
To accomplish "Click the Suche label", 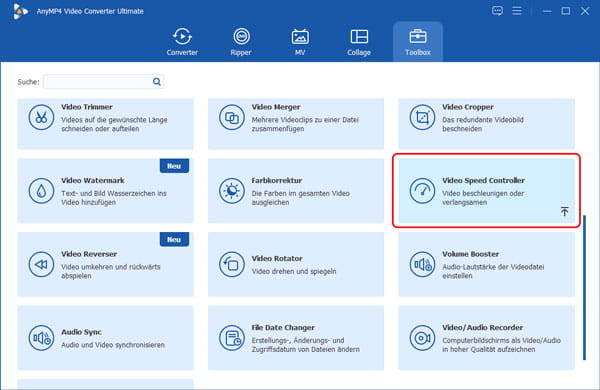I will 28,82.
